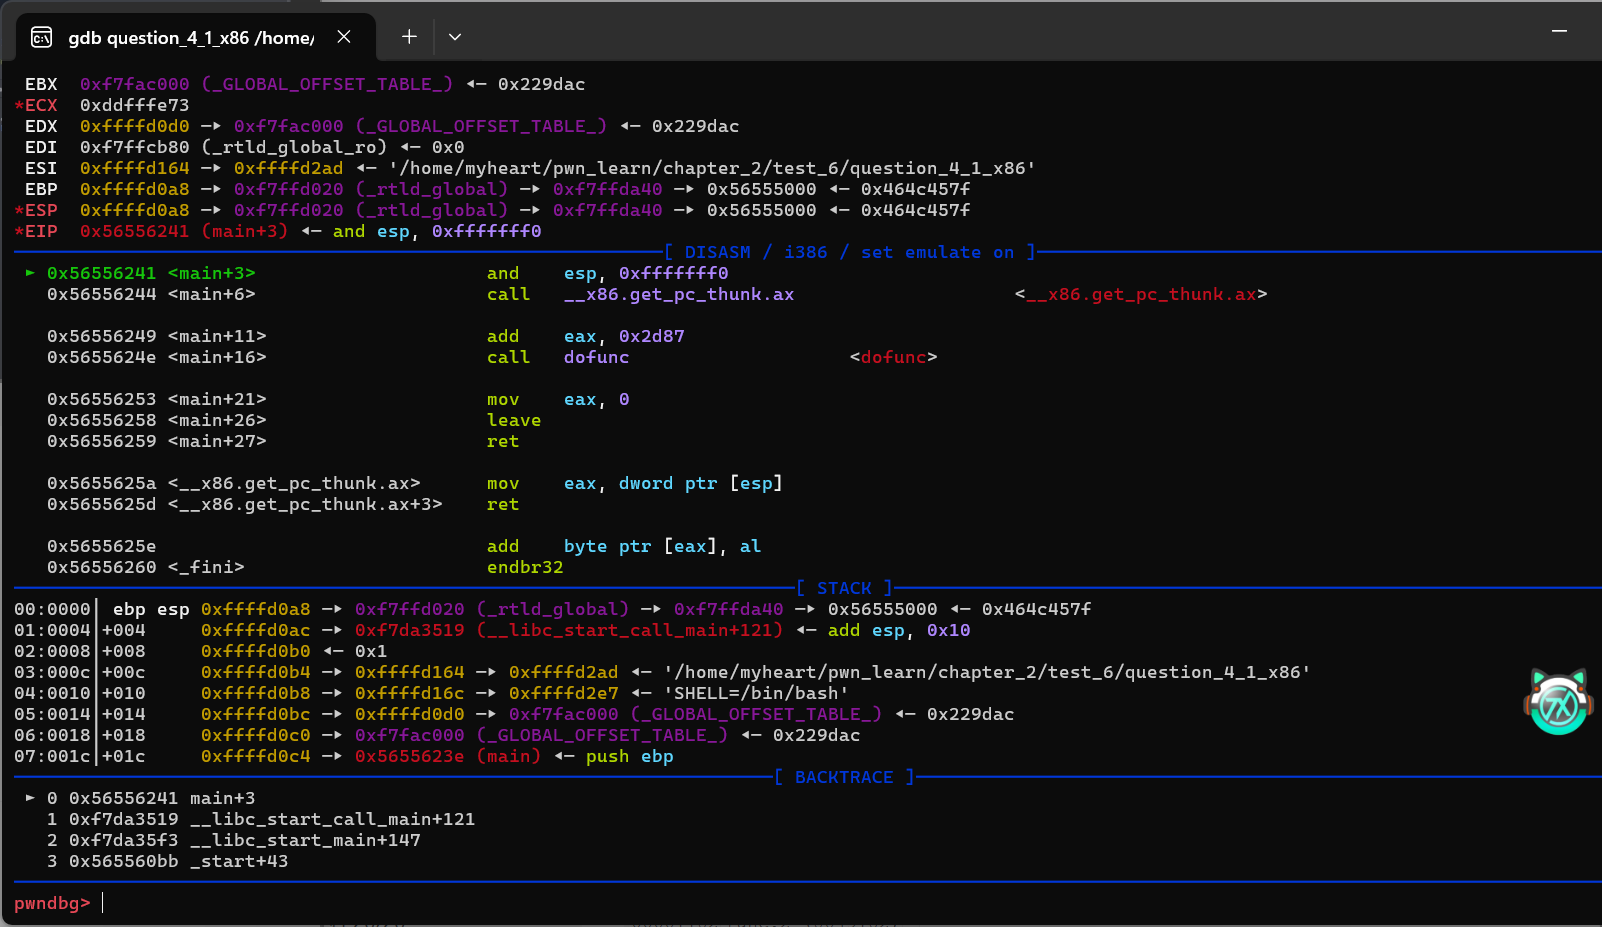Viewport: 1602px width, 927px height.
Task: Click the terminal icon on the gdb tab
Action: [42, 37]
